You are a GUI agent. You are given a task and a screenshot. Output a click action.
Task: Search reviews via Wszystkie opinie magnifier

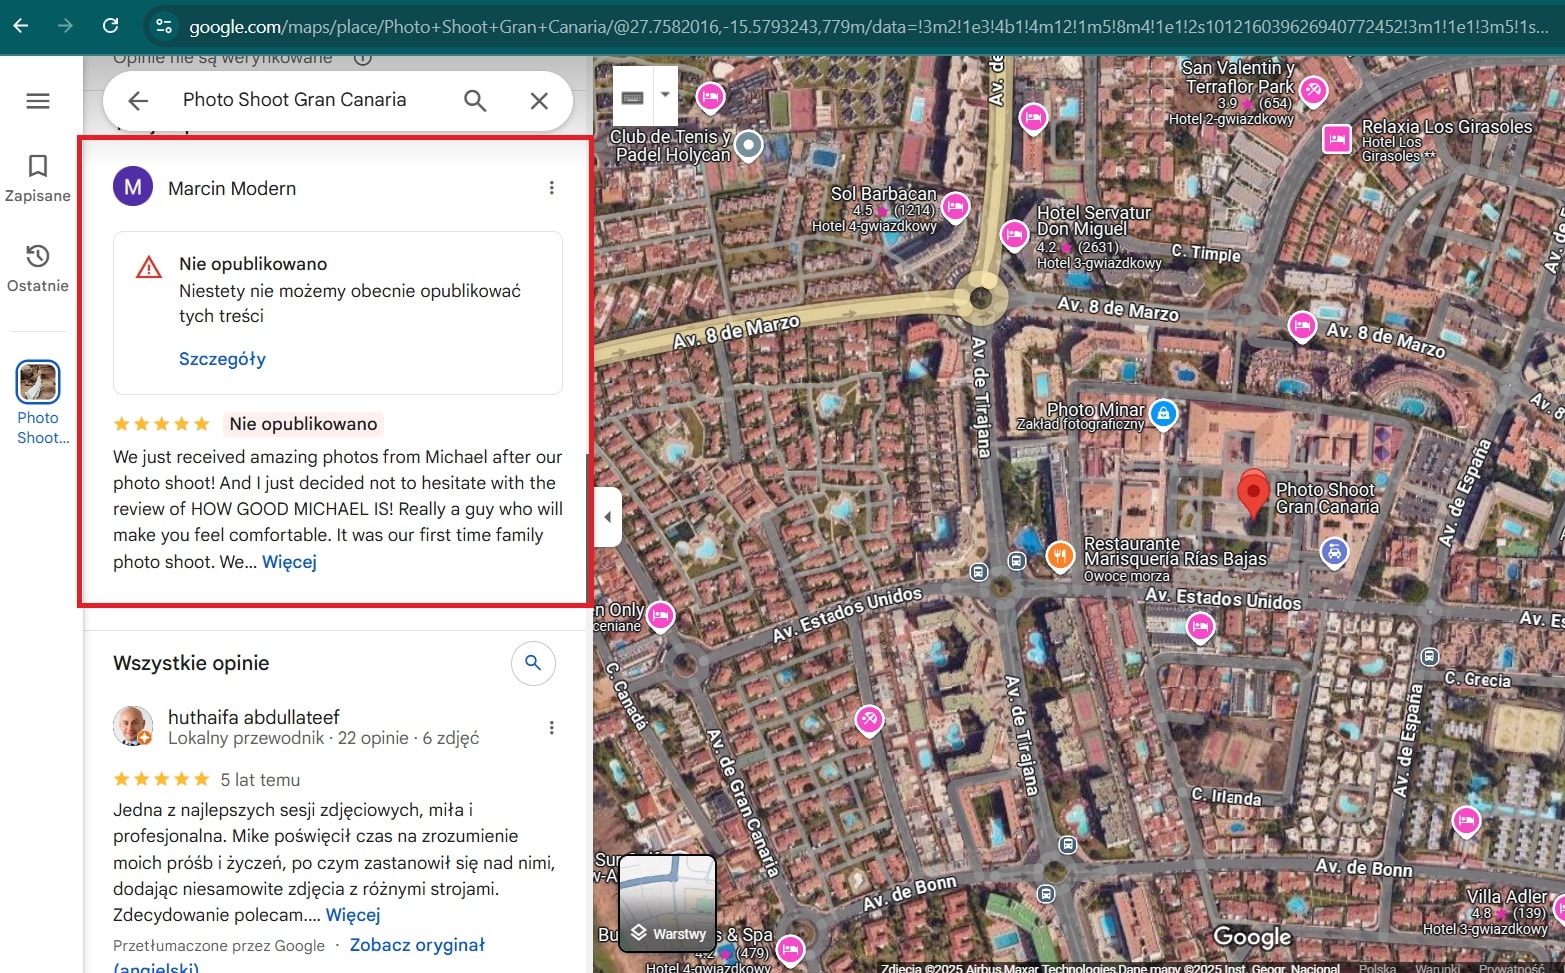[533, 663]
